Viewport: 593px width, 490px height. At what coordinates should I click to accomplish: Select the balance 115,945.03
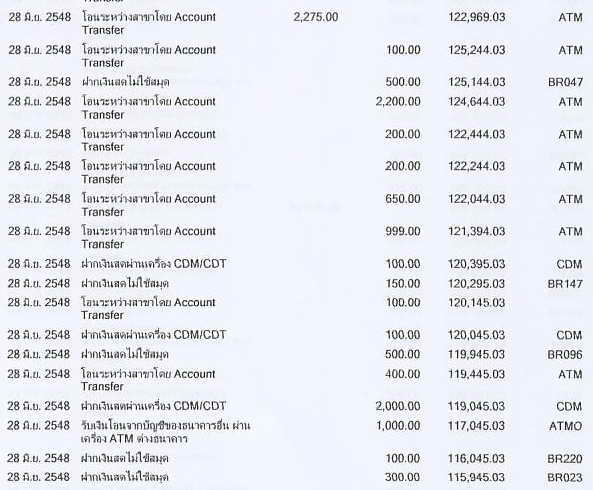click(x=477, y=478)
